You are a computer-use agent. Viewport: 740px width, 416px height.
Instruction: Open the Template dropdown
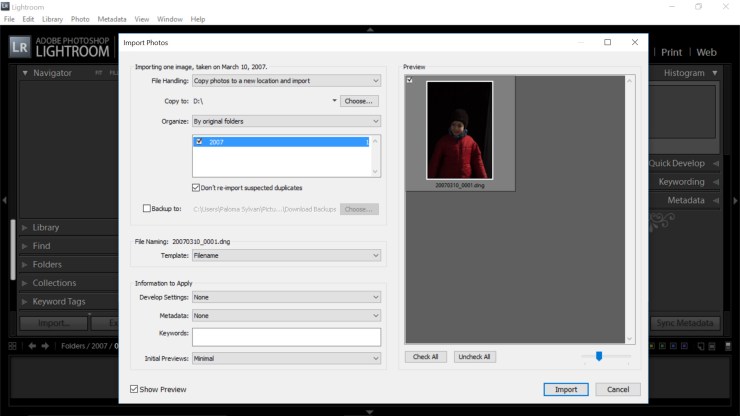[286, 255]
